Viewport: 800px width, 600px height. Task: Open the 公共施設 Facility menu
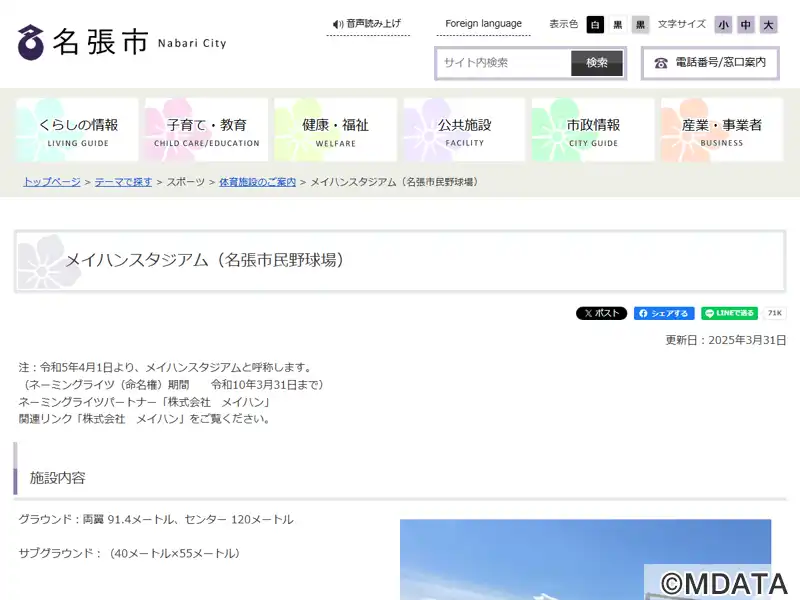click(464, 130)
